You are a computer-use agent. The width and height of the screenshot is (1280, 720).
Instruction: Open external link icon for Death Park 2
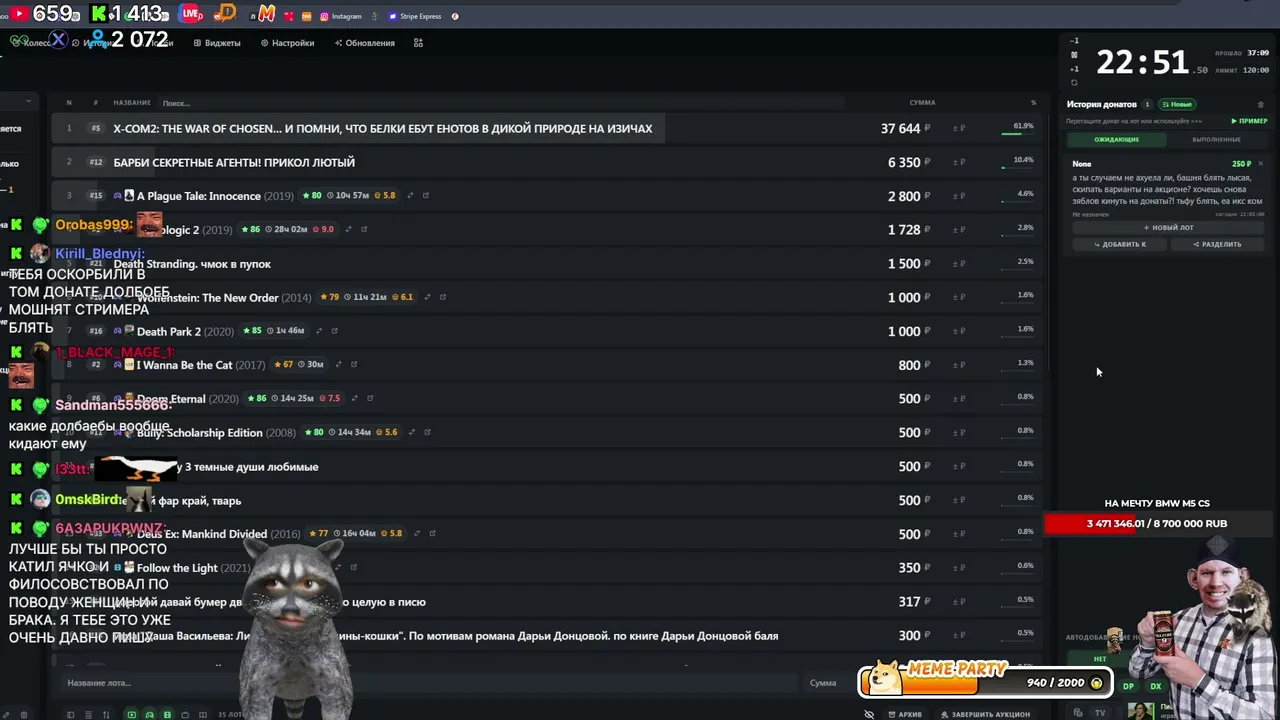coord(334,331)
